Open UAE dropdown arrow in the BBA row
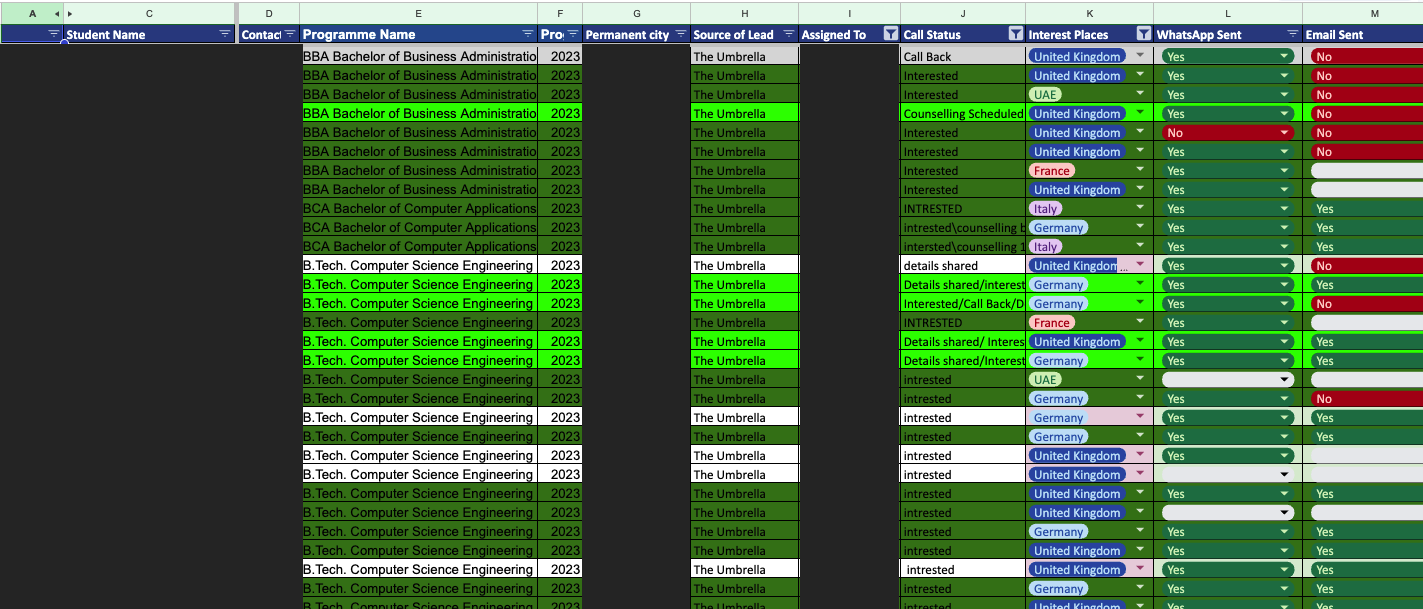The width and height of the screenshot is (1423, 609). 1140,94
